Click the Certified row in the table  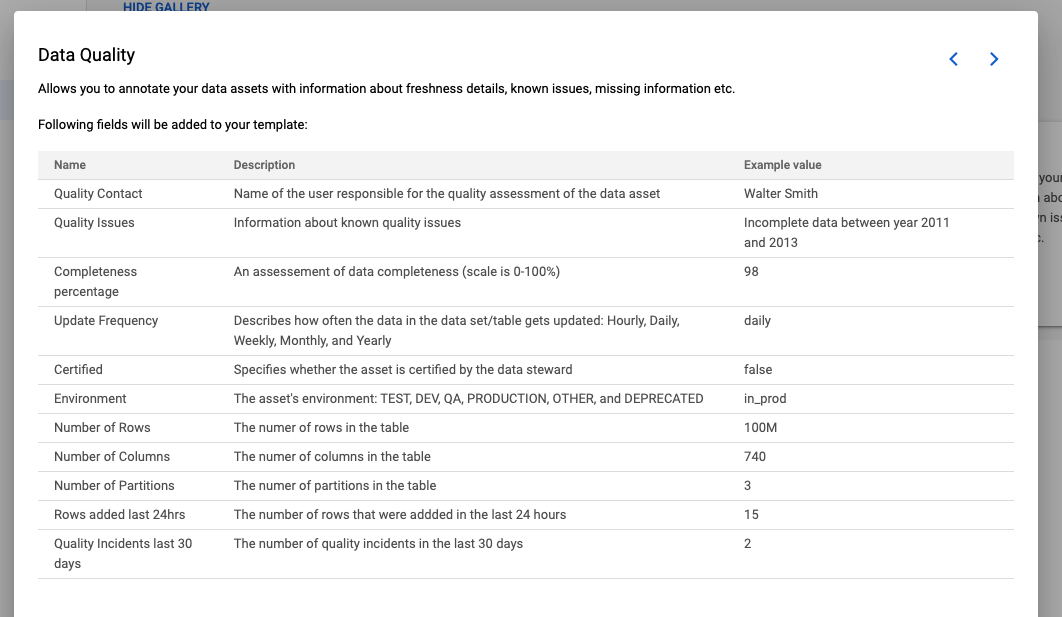[78, 369]
